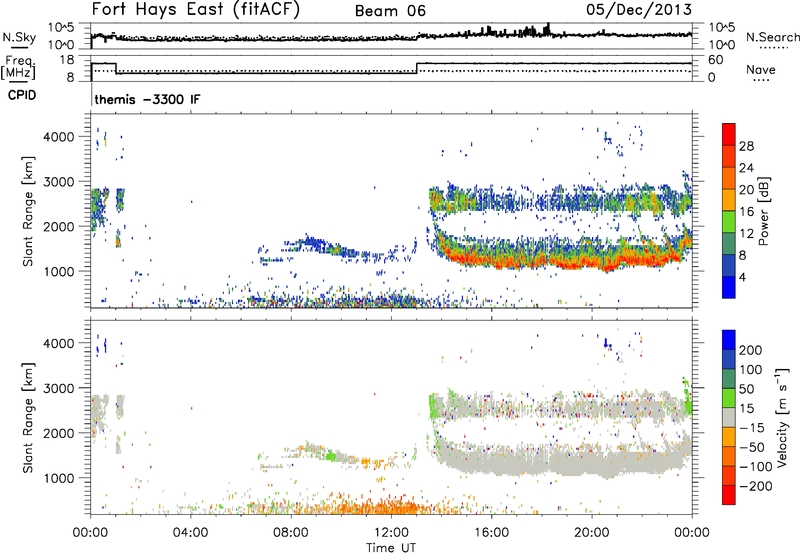The image size is (800, 554).
Task: Click the 'N.Sky' legend label
Action: pyautogui.click(x=19, y=37)
